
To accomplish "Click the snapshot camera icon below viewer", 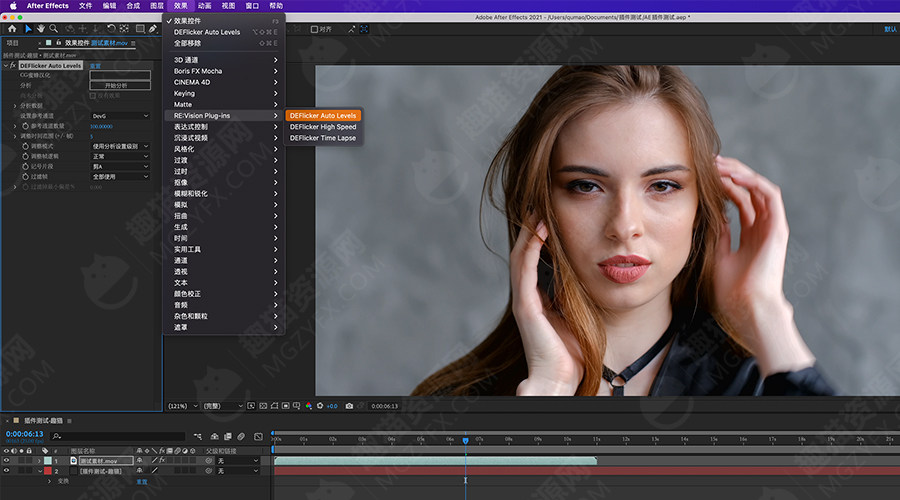I will pyautogui.click(x=349, y=406).
